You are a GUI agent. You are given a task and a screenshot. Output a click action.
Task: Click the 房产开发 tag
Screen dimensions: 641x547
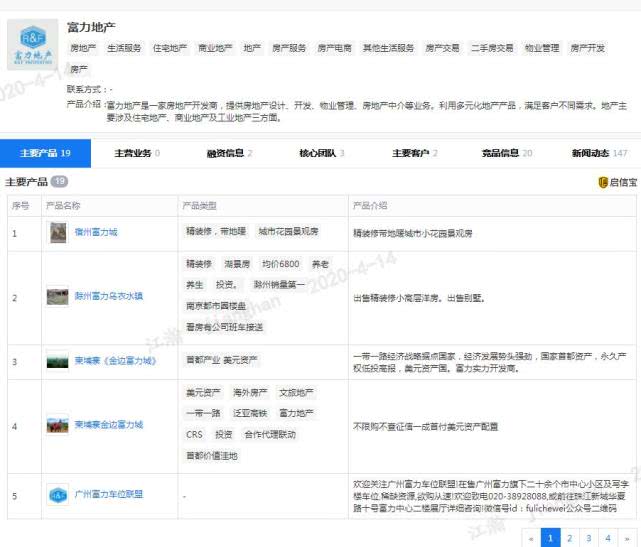(587, 48)
